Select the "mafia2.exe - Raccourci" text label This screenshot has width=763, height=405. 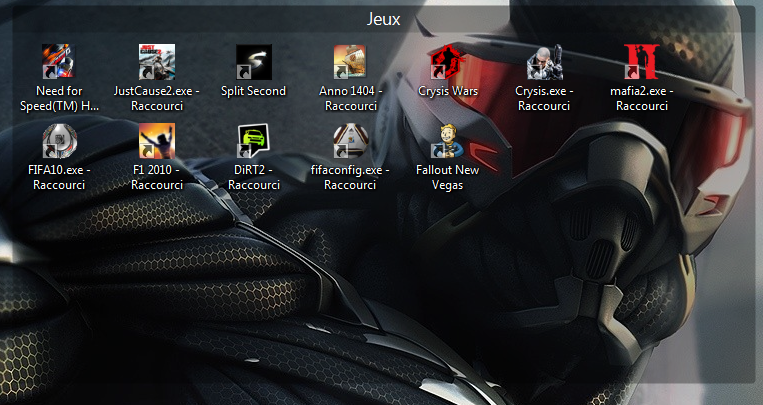641,98
